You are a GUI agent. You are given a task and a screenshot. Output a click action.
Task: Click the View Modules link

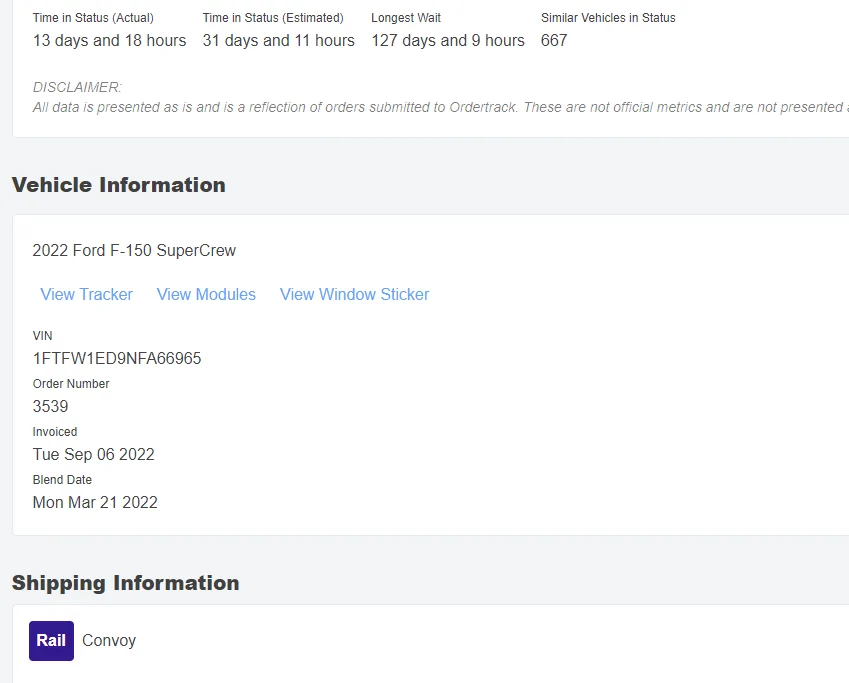coord(206,294)
